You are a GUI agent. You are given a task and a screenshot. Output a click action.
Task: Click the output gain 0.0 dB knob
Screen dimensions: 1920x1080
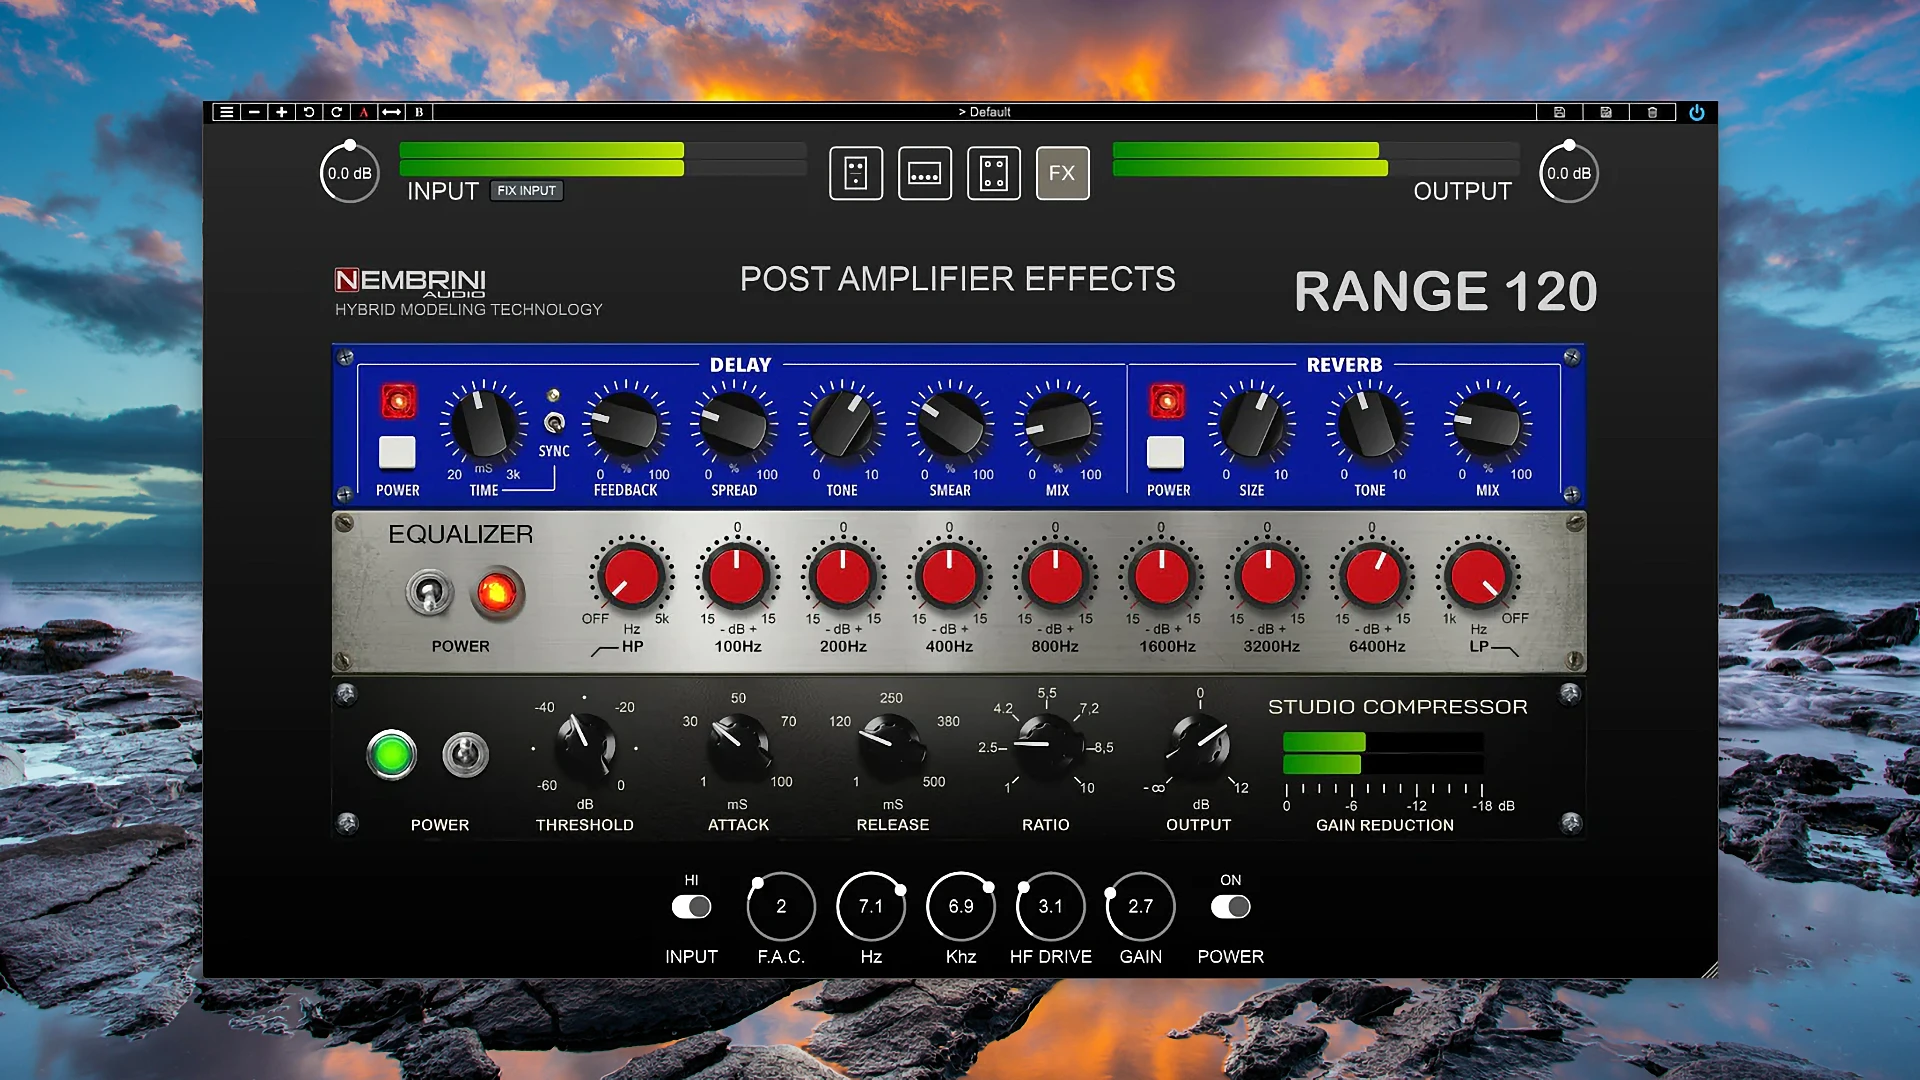coord(1569,173)
